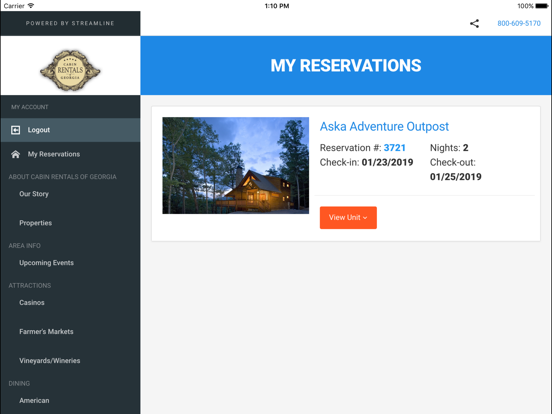Click the AREA INFO section label
The width and height of the screenshot is (552, 414).
pyautogui.click(x=24, y=246)
